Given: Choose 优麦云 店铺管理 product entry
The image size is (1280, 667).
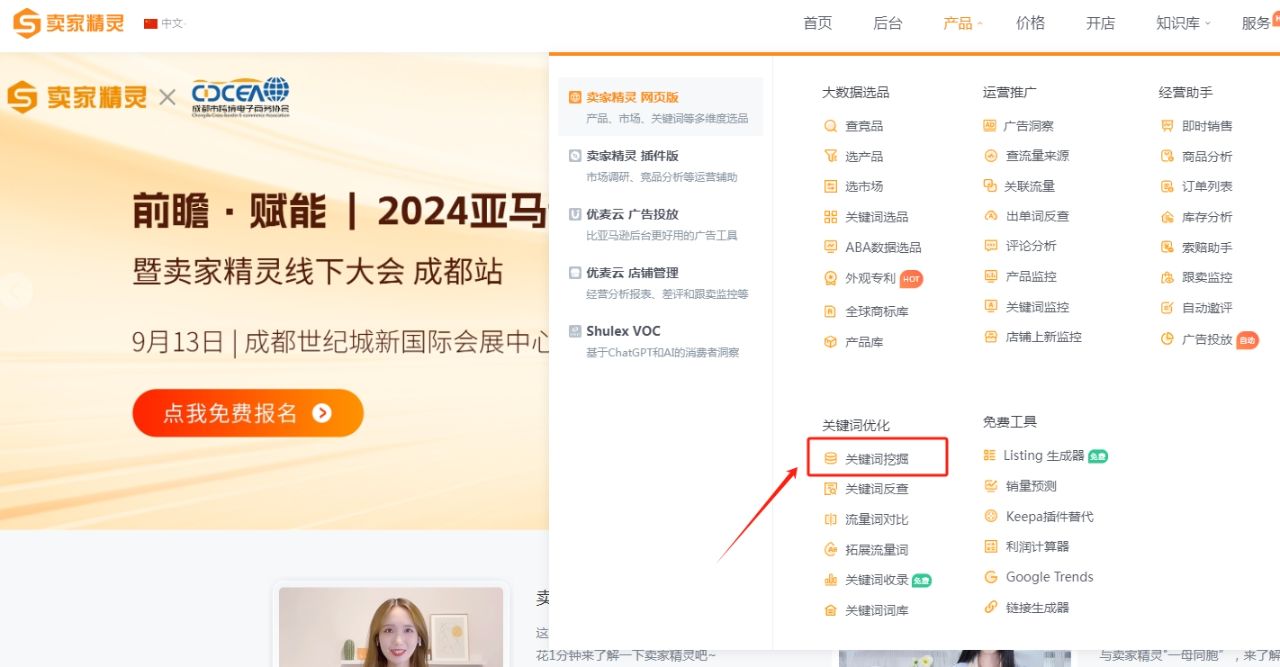Looking at the screenshot, I should [x=660, y=283].
